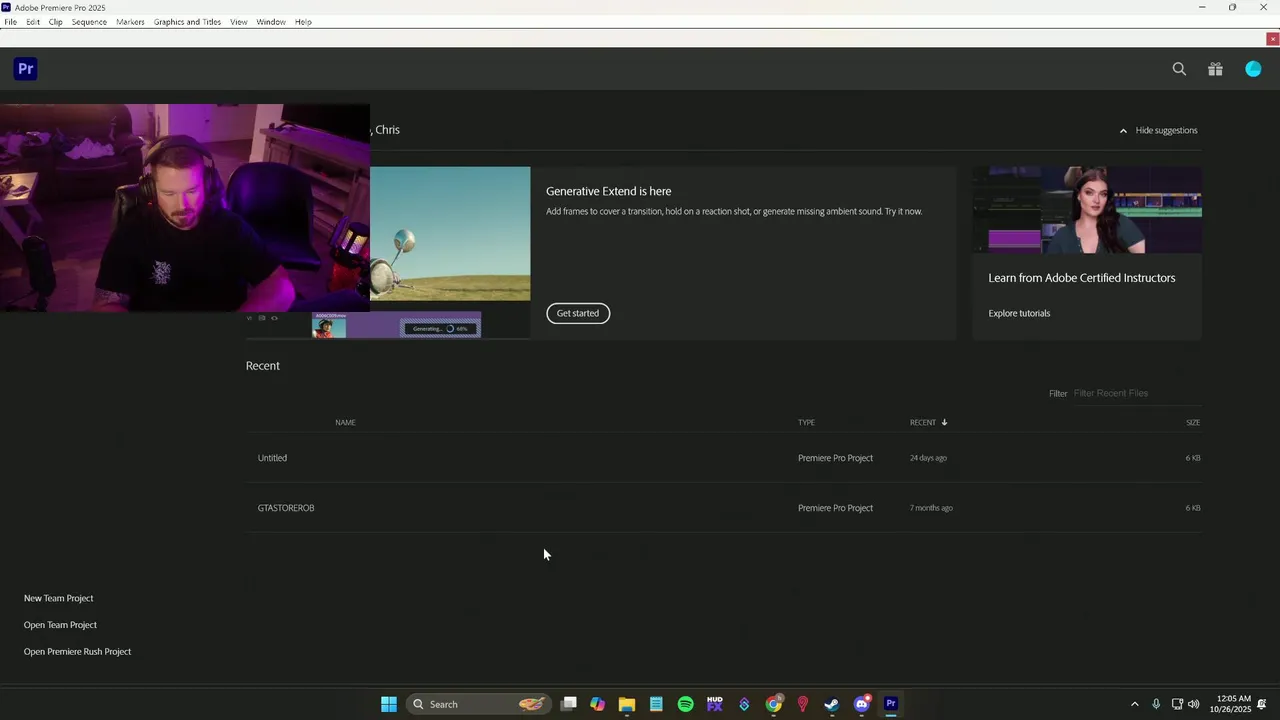The width and height of the screenshot is (1280, 720).
Task: Click the microphone system tray icon
Action: (1156, 704)
